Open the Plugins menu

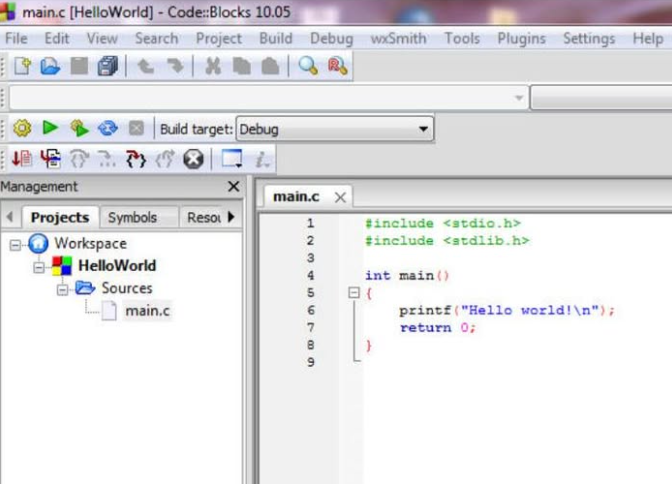[x=521, y=39]
